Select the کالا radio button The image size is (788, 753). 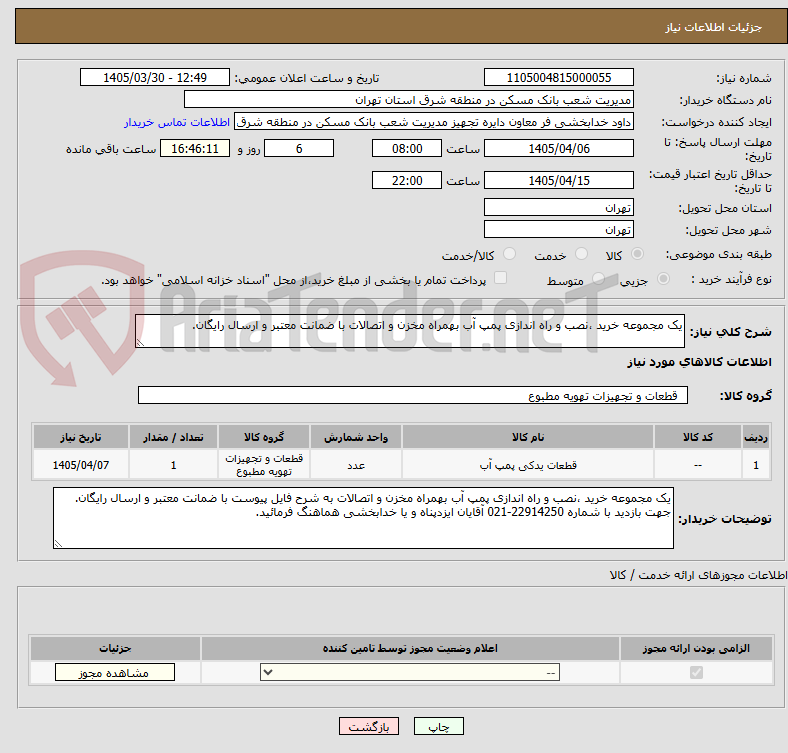click(x=637, y=254)
